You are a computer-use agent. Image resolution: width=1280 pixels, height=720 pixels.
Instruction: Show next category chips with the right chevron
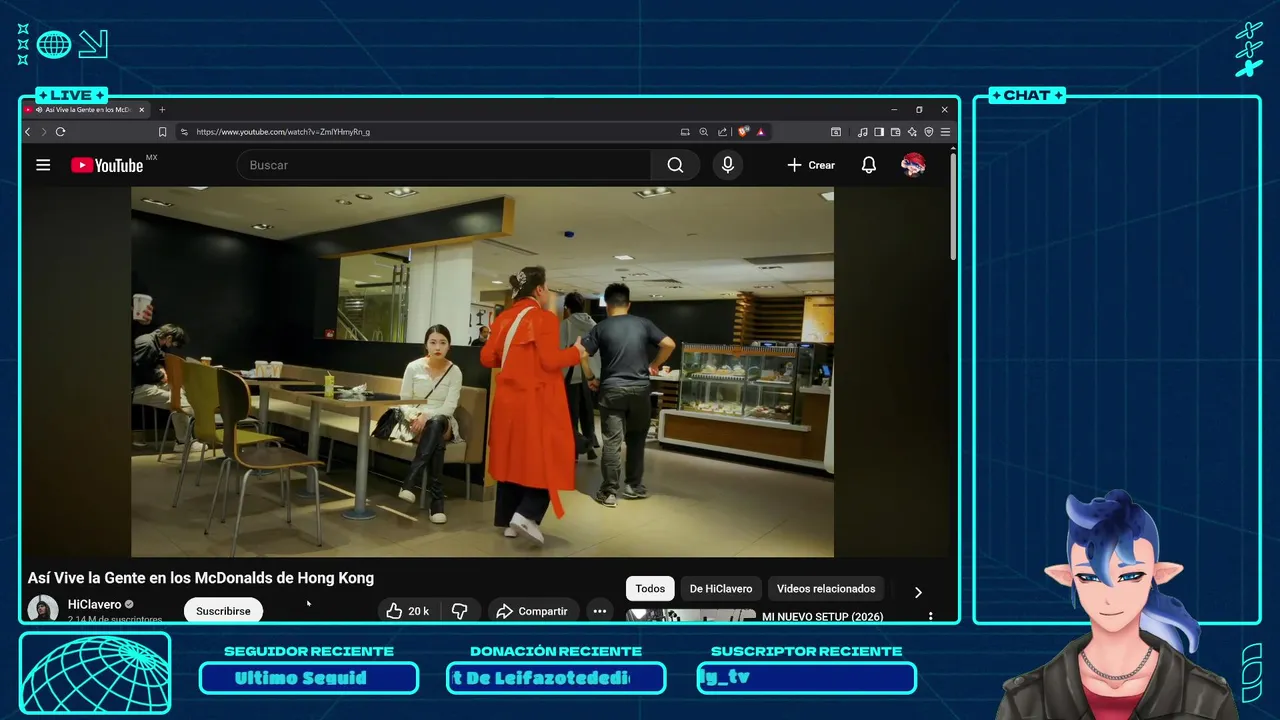pos(918,592)
